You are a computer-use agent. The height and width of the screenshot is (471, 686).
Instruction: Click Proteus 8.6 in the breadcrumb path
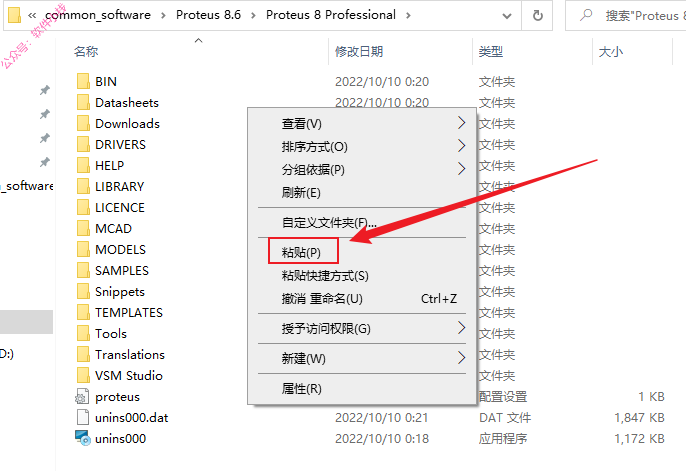tap(208, 15)
